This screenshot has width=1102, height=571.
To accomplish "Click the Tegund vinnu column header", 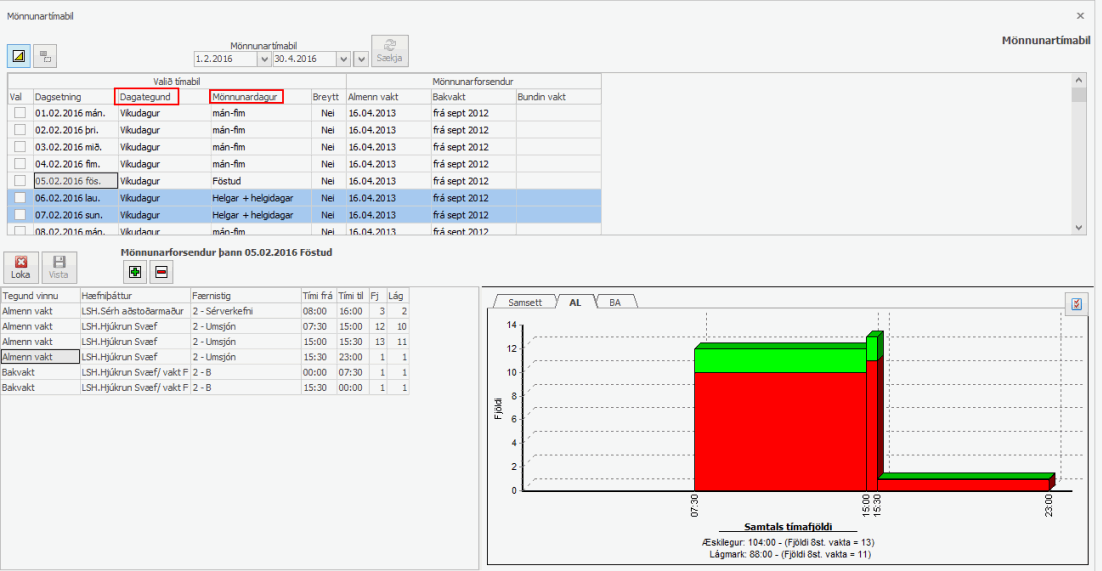I will (39, 295).
